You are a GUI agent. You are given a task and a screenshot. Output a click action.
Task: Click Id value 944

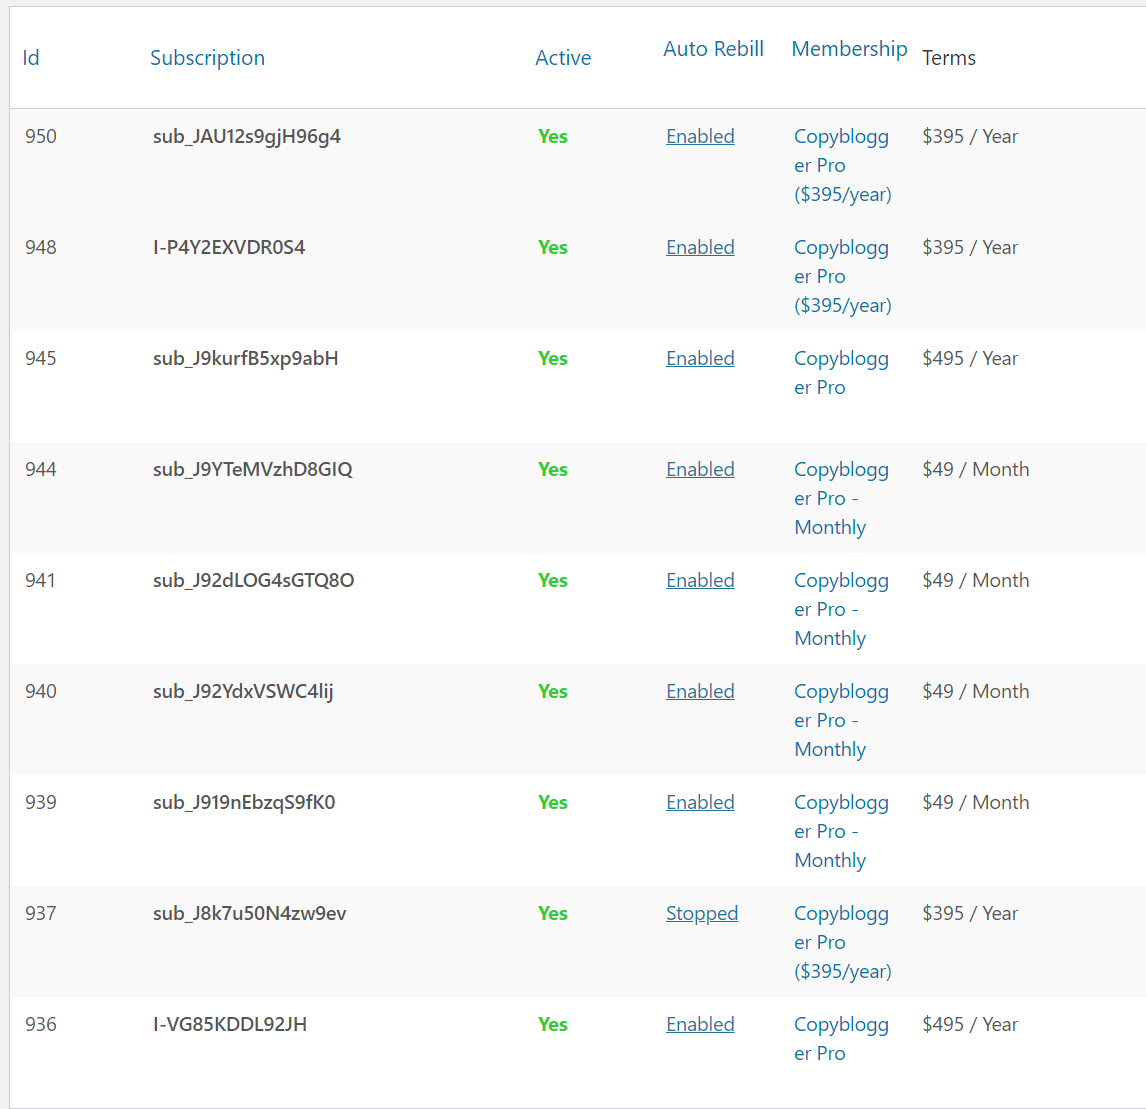coord(41,470)
